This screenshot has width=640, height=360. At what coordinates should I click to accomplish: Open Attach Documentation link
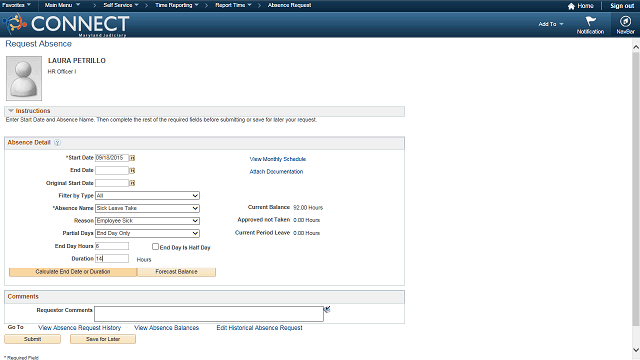pyautogui.click(x=276, y=172)
